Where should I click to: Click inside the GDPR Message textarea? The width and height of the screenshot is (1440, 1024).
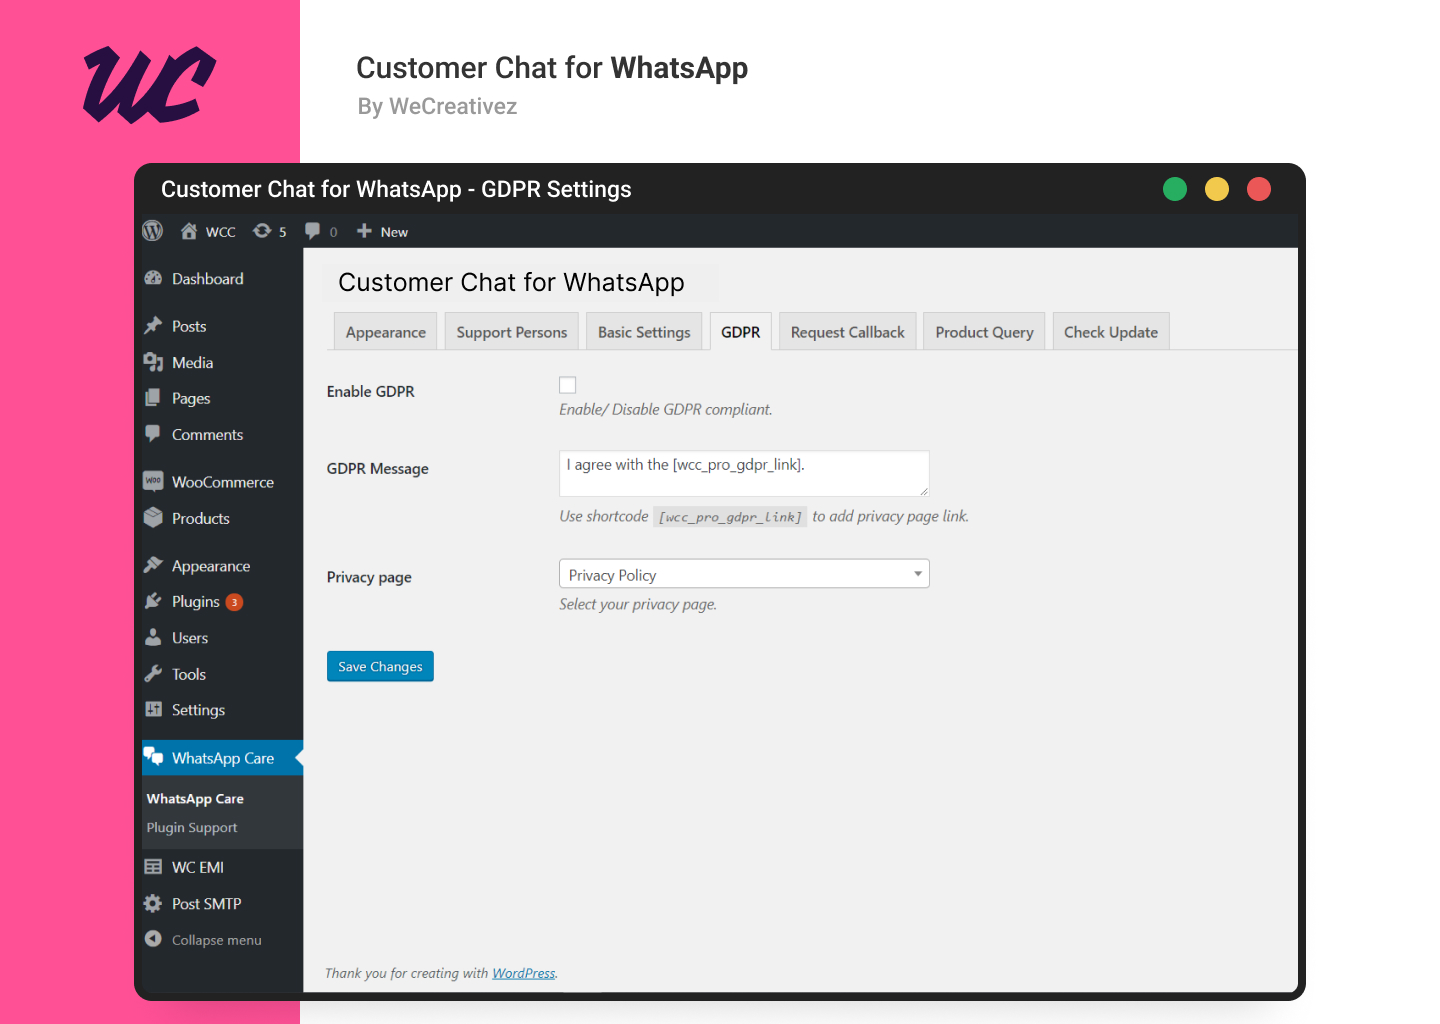pyautogui.click(x=744, y=474)
